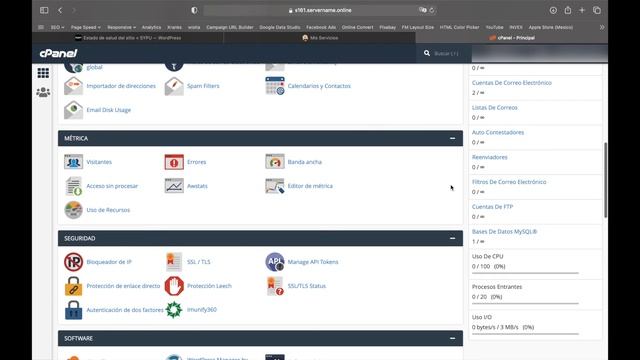Open Reenviadores stats link
Viewport: 640px width, 360px height.
(x=489, y=158)
